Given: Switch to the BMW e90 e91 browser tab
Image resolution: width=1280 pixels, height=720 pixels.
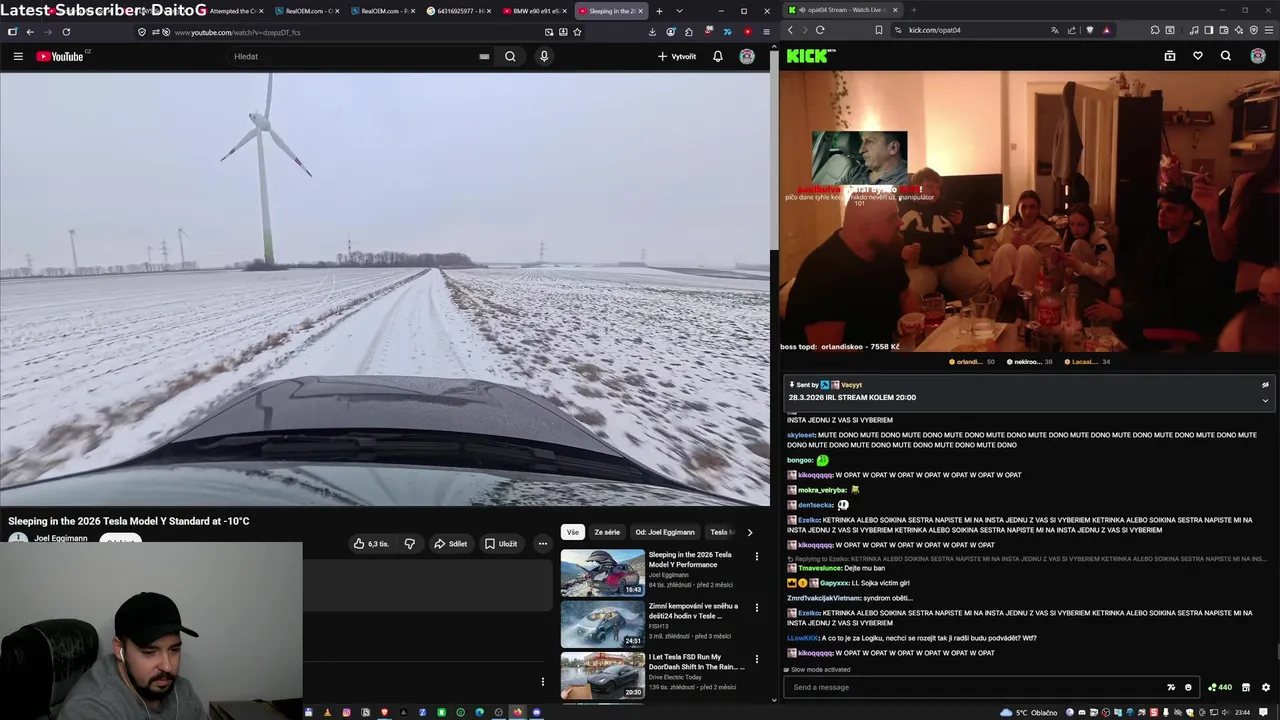Looking at the screenshot, I should point(534,11).
